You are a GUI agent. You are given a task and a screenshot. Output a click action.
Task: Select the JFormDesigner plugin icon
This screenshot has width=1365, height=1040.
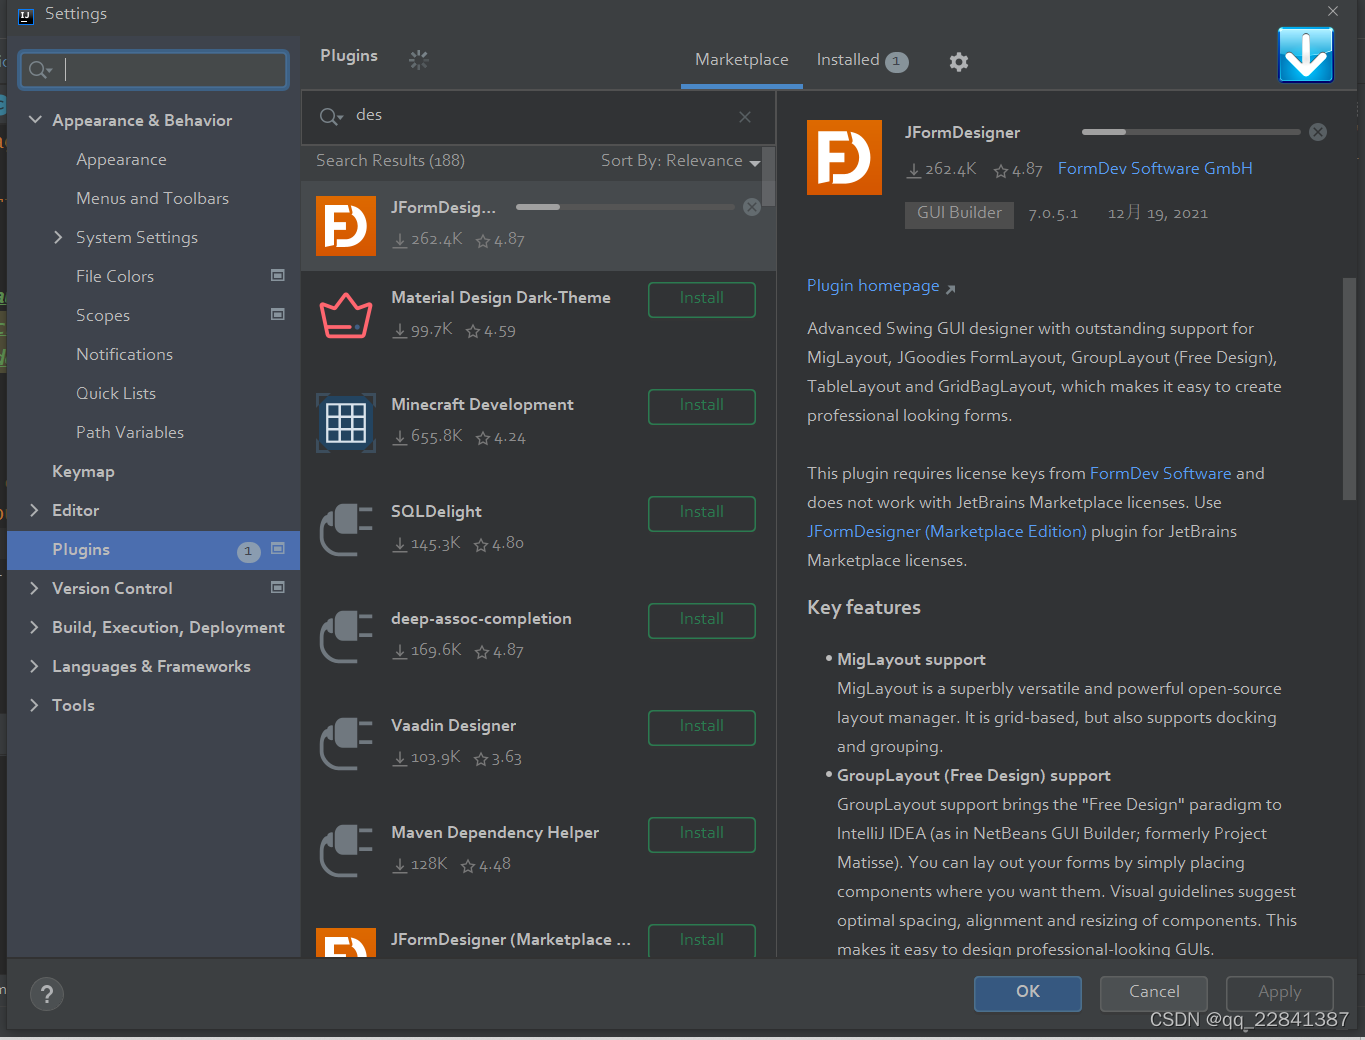click(345, 226)
